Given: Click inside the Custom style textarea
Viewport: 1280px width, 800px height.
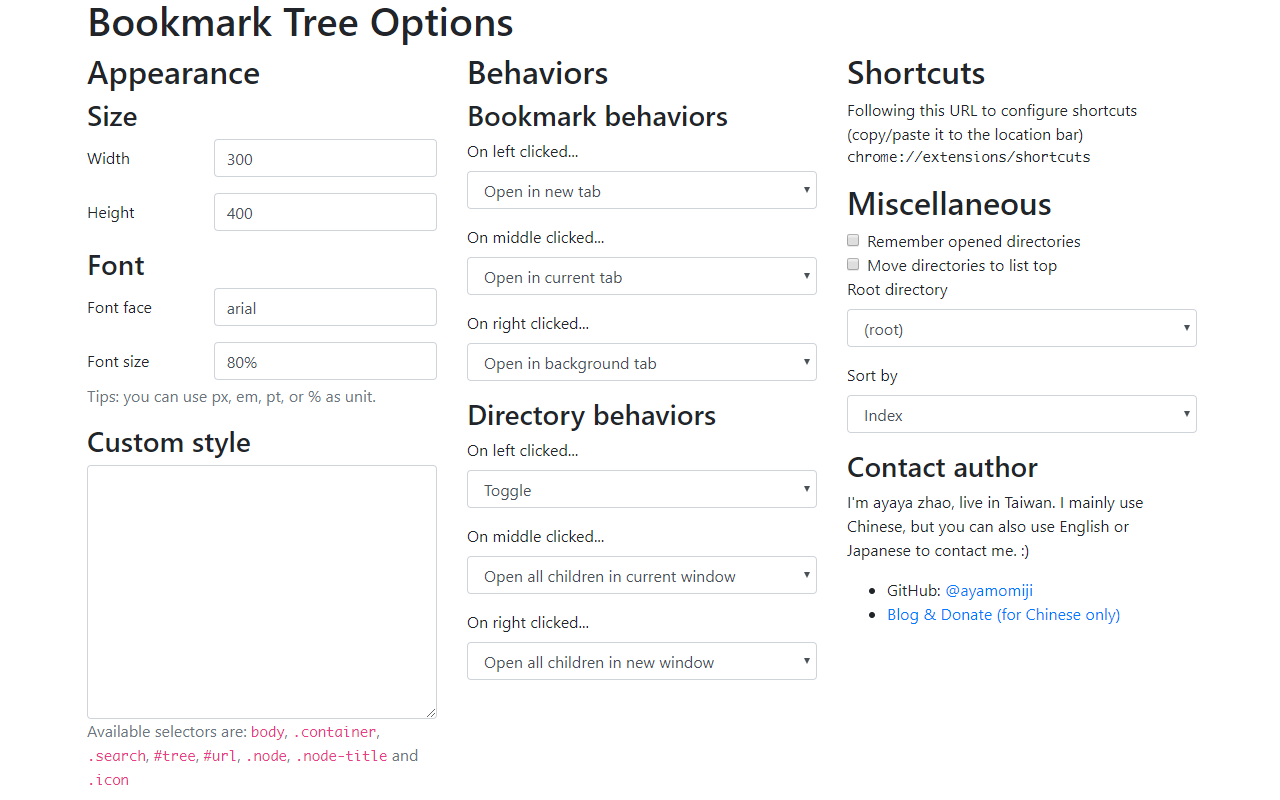Looking at the screenshot, I should pos(261,591).
